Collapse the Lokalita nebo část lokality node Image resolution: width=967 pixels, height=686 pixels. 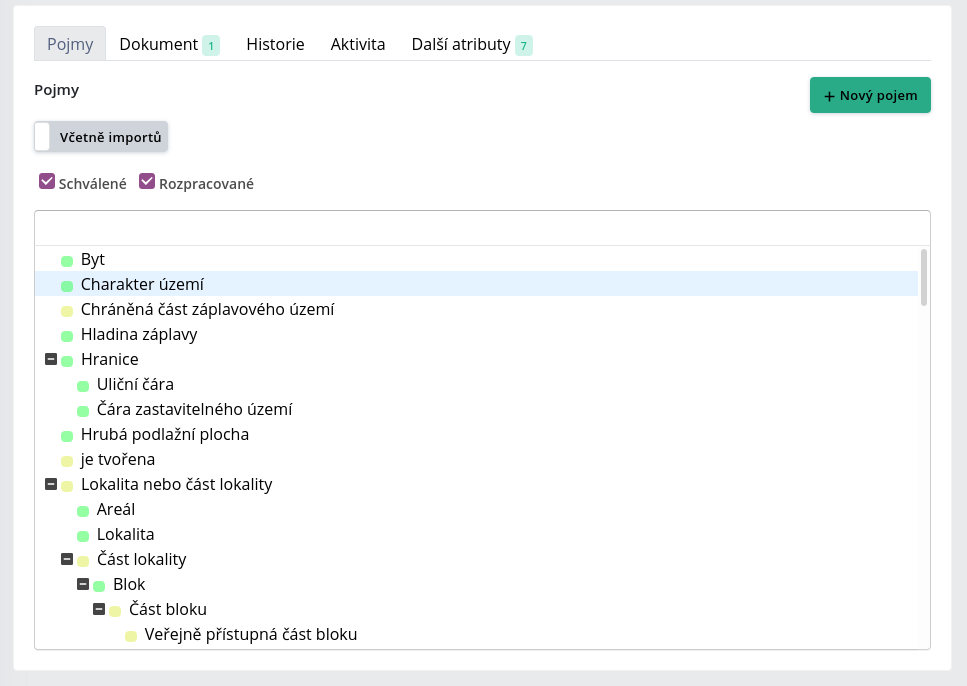point(51,484)
